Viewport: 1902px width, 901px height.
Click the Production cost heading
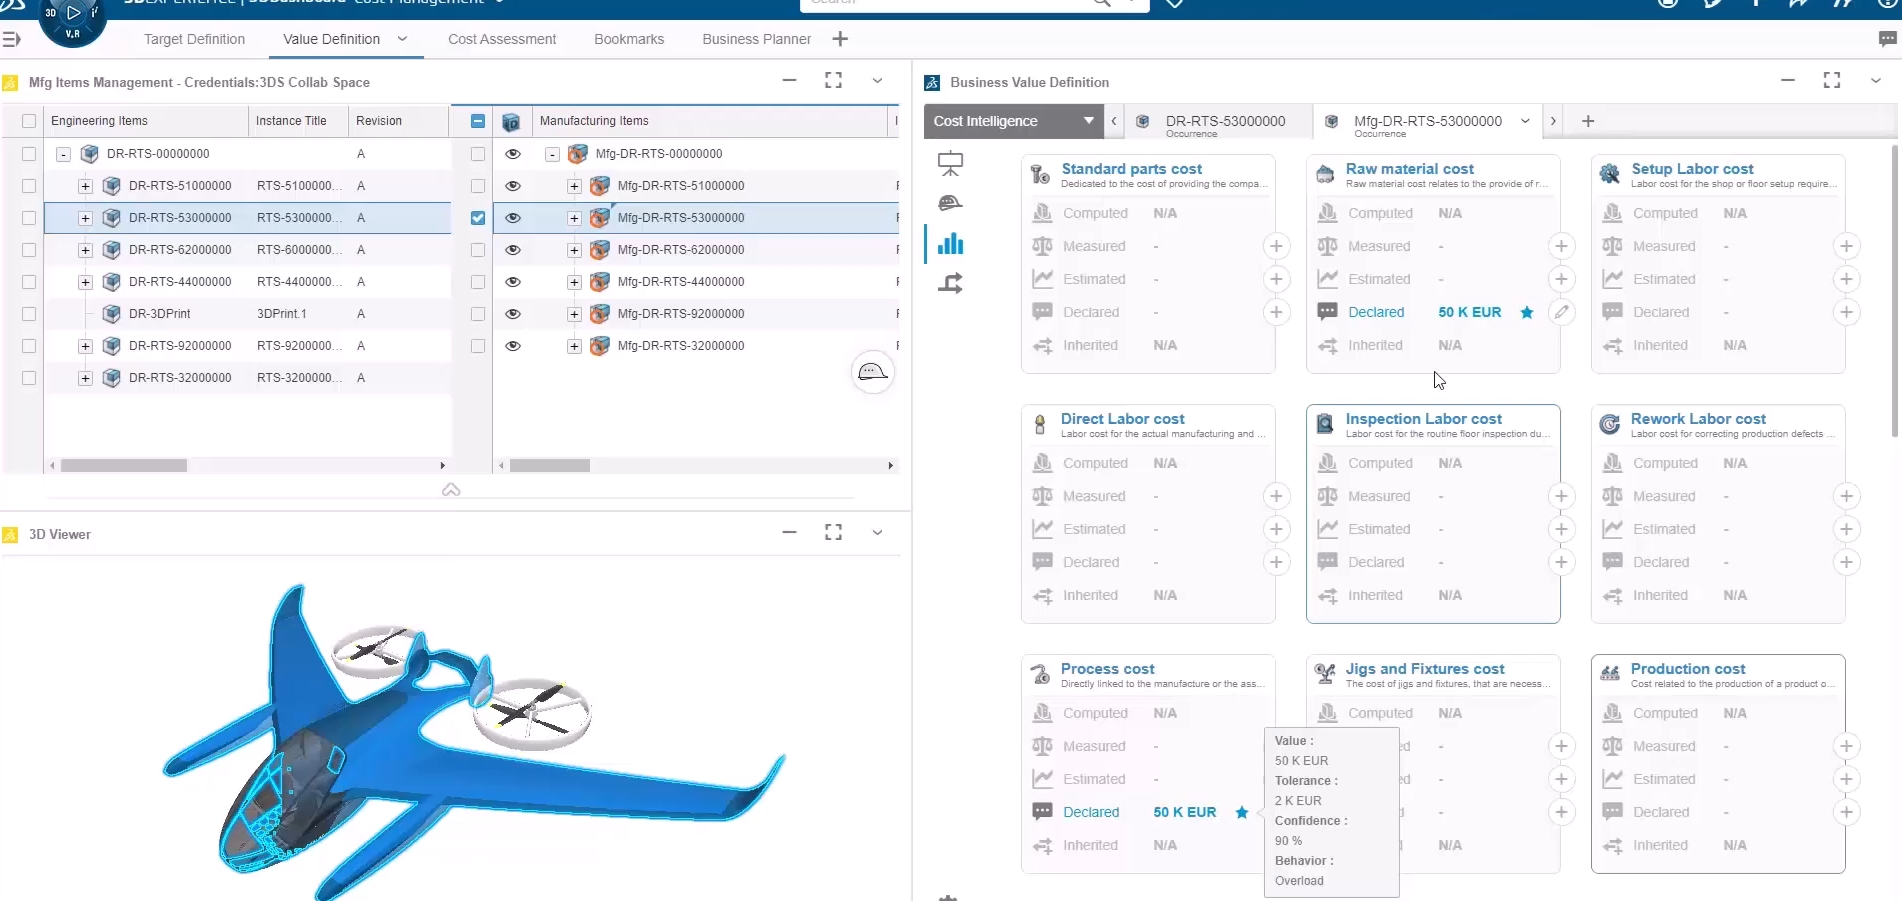(x=1687, y=669)
